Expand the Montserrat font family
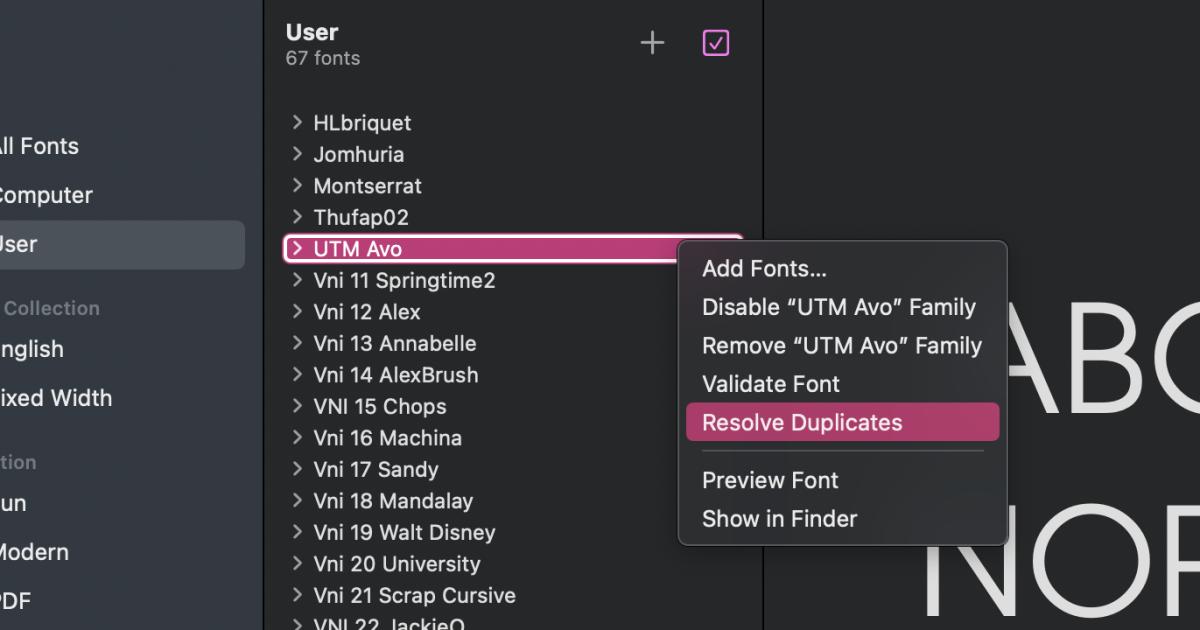 coord(297,185)
